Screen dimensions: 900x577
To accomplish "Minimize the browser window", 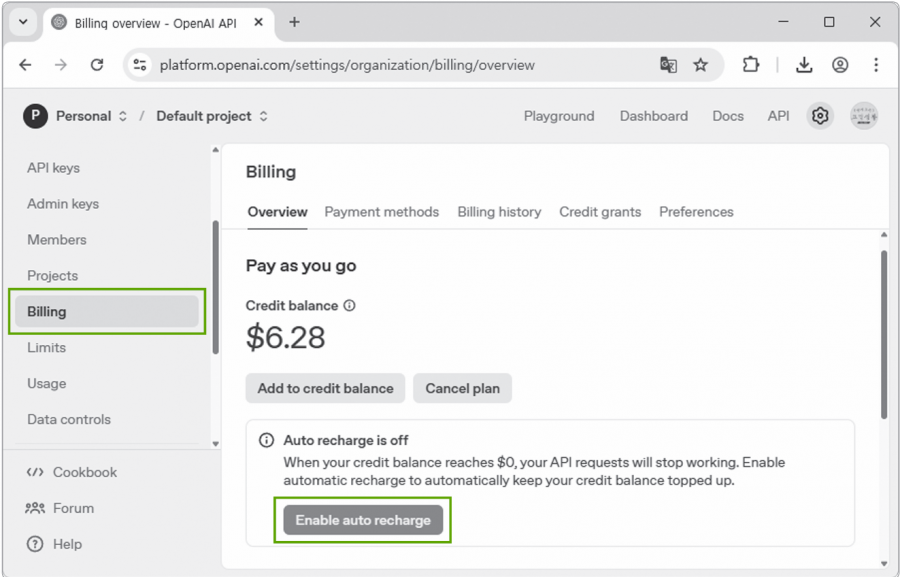I will tap(783, 22).
